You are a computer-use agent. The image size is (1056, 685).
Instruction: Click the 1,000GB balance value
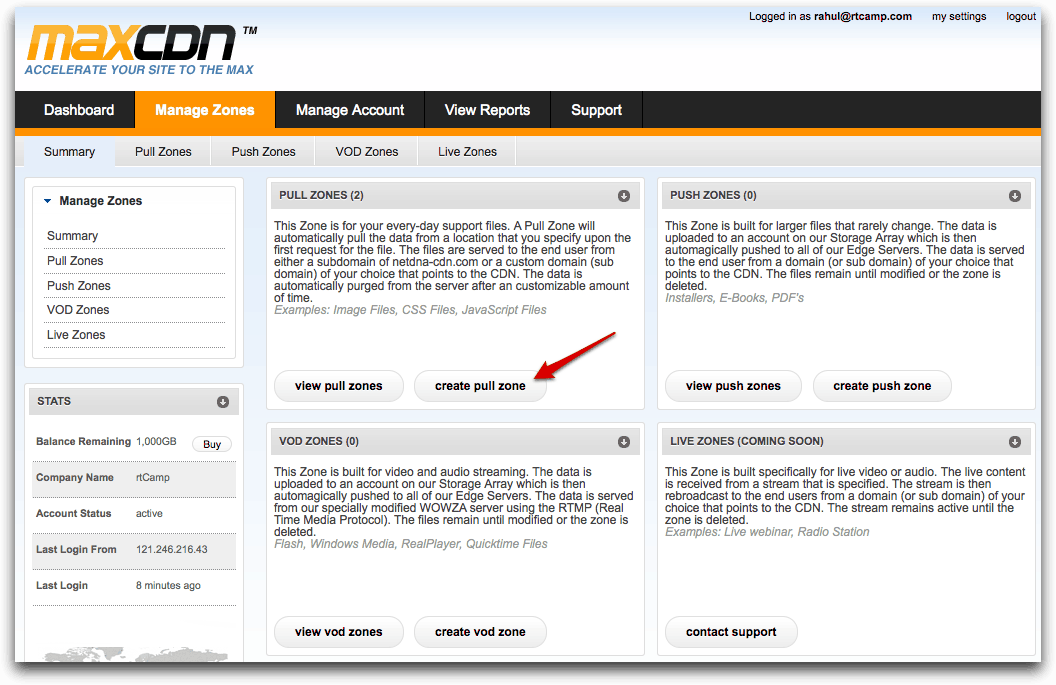[x=156, y=441]
